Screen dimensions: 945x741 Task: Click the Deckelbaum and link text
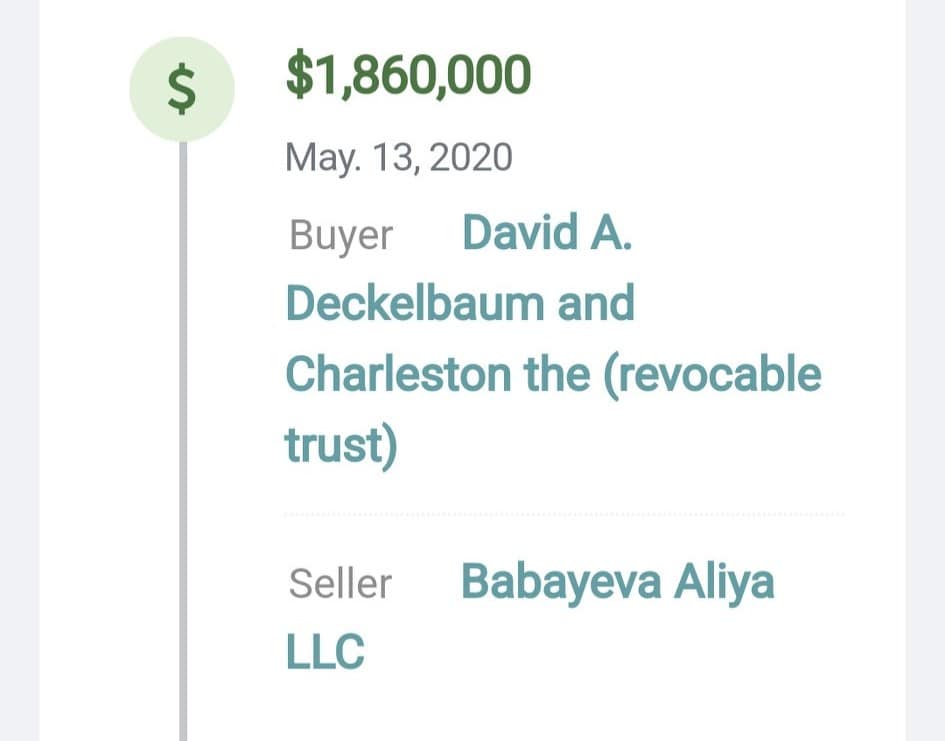click(460, 303)
